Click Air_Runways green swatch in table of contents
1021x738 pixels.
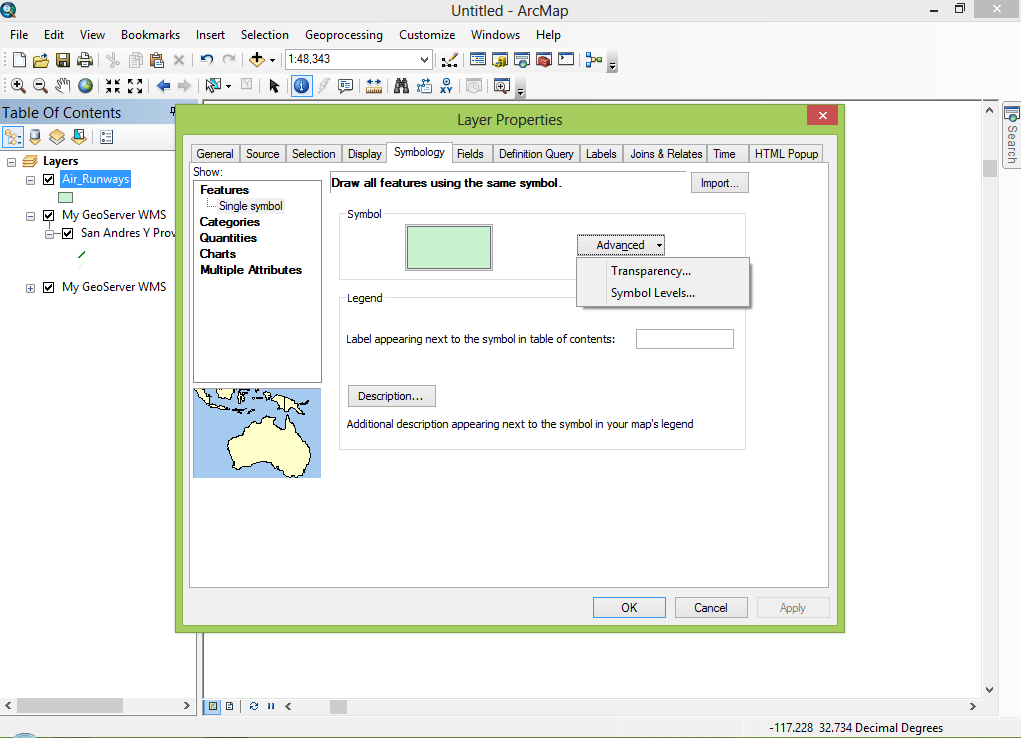coord(65,197)
